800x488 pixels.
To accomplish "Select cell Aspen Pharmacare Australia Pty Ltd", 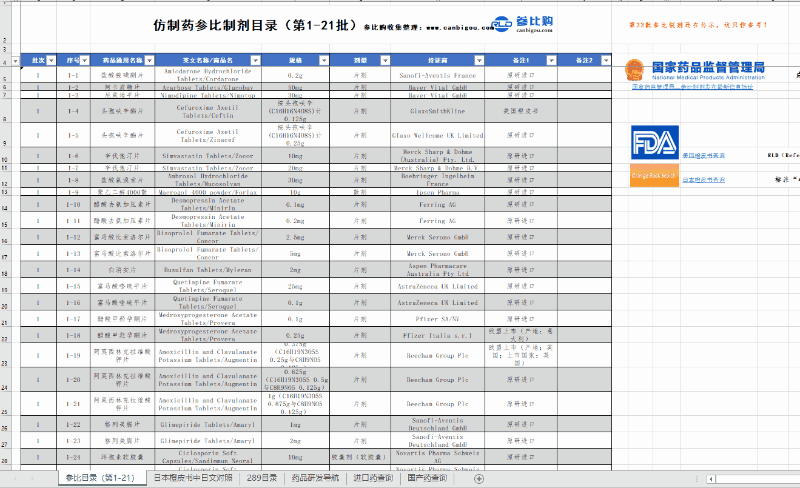I will point(437,270).
